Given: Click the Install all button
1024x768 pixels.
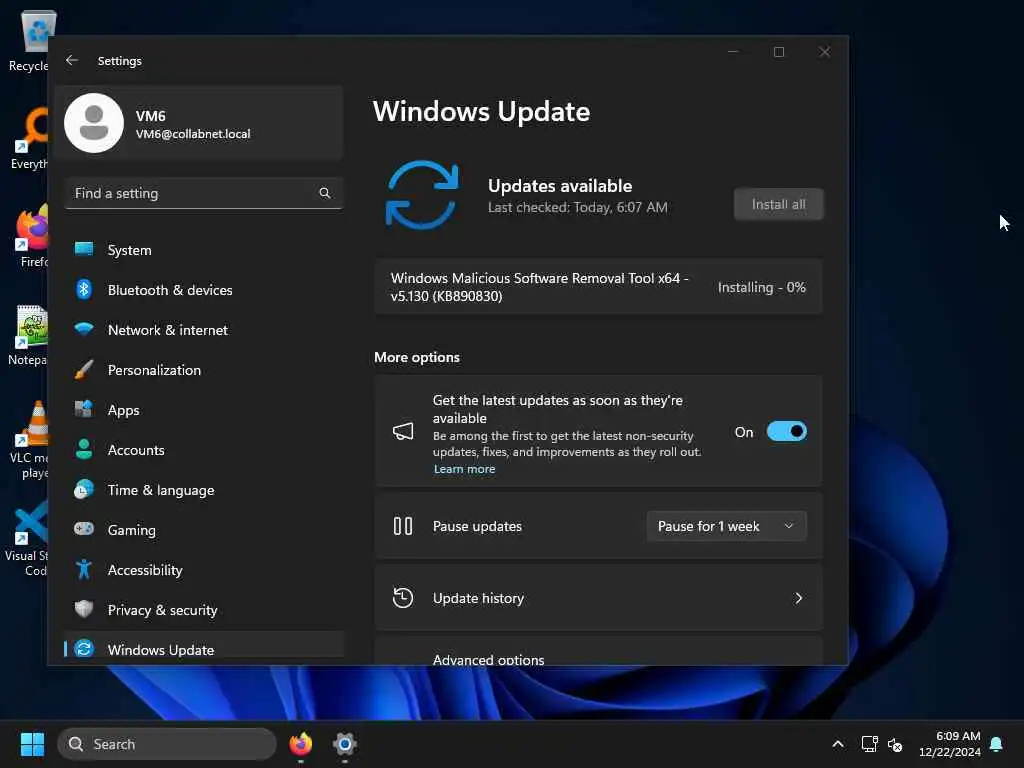Looking at the screenshot, I should 778,204.
